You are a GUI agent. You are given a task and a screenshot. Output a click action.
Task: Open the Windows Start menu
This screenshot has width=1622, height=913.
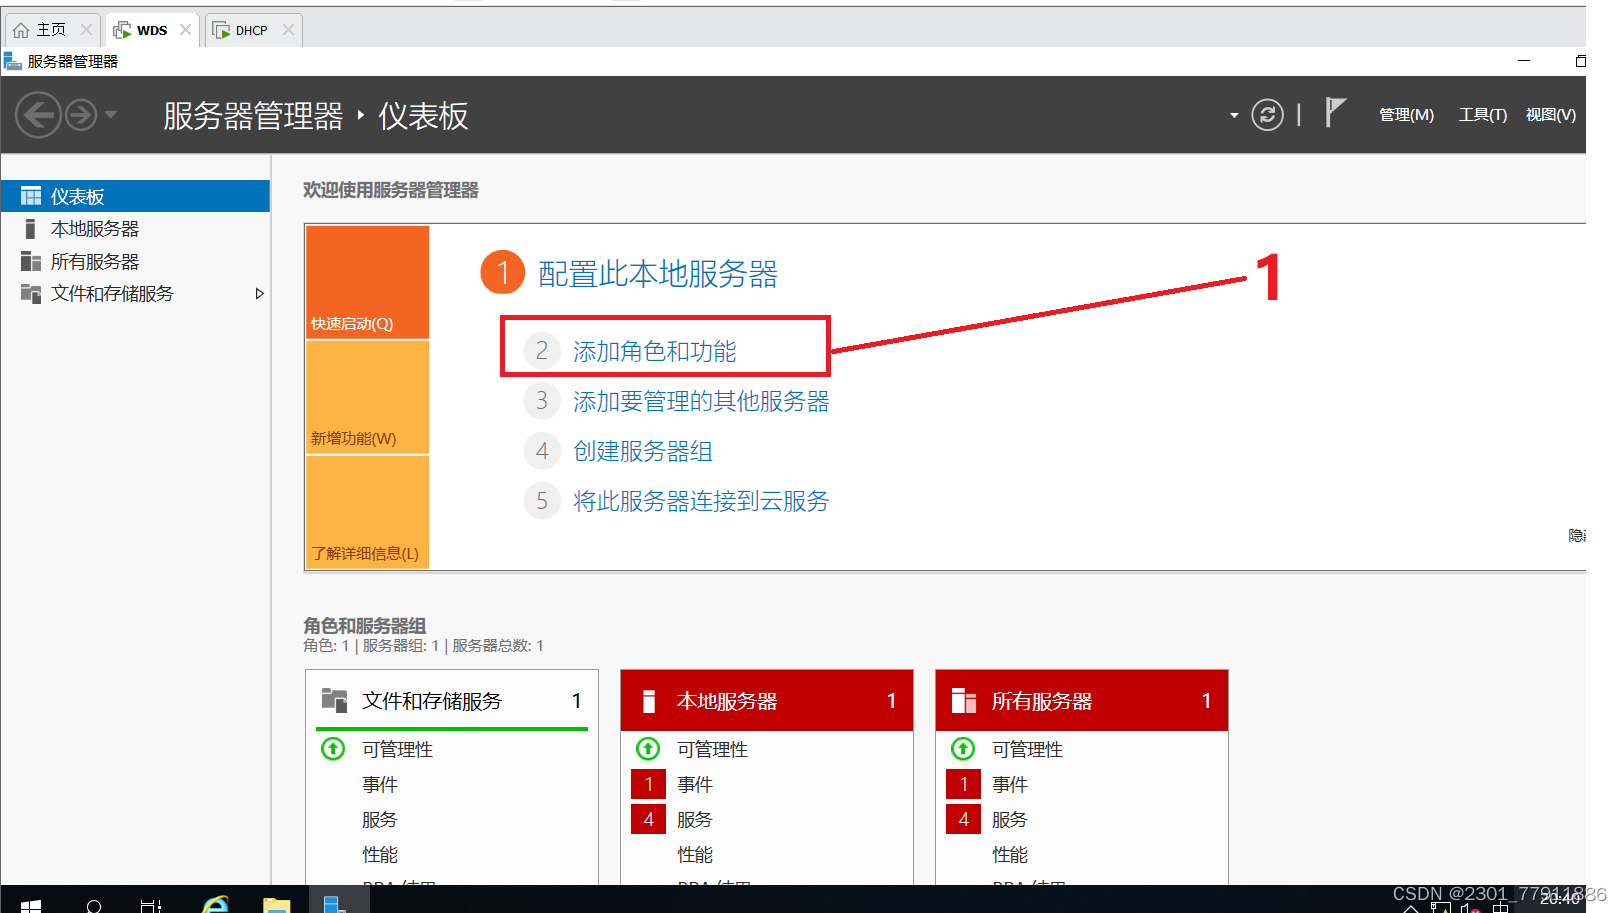click(30, 904)
